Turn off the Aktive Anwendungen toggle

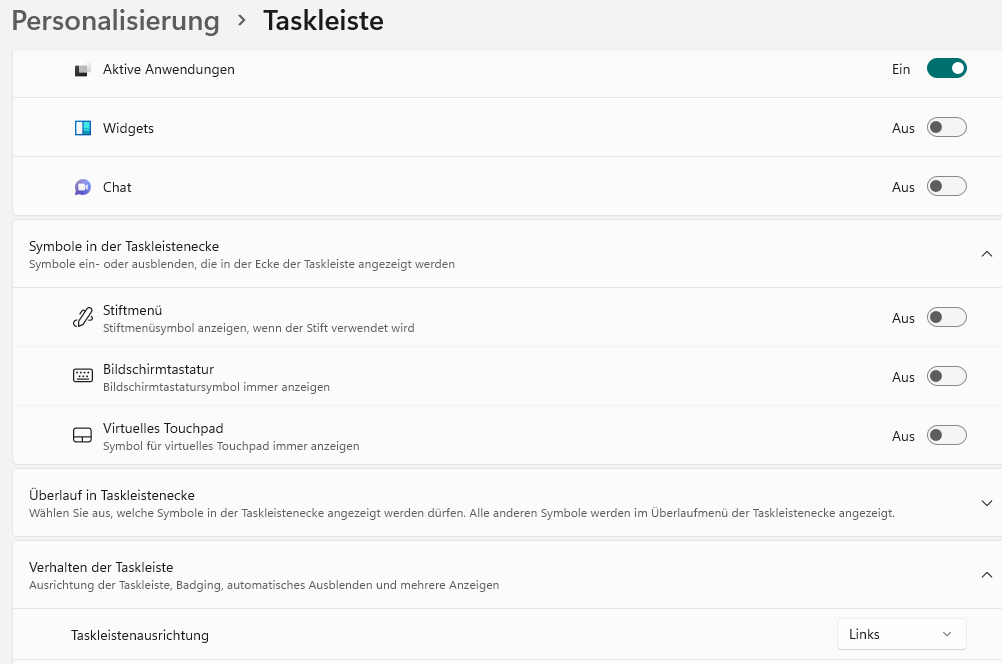(x=946, y=68)
